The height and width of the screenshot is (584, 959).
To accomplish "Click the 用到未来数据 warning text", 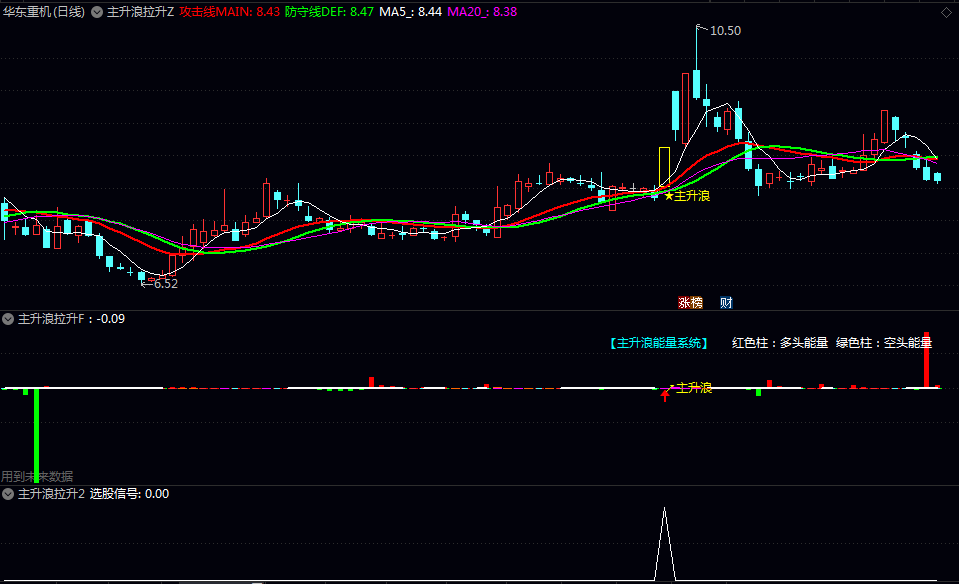I will point(37,476).
